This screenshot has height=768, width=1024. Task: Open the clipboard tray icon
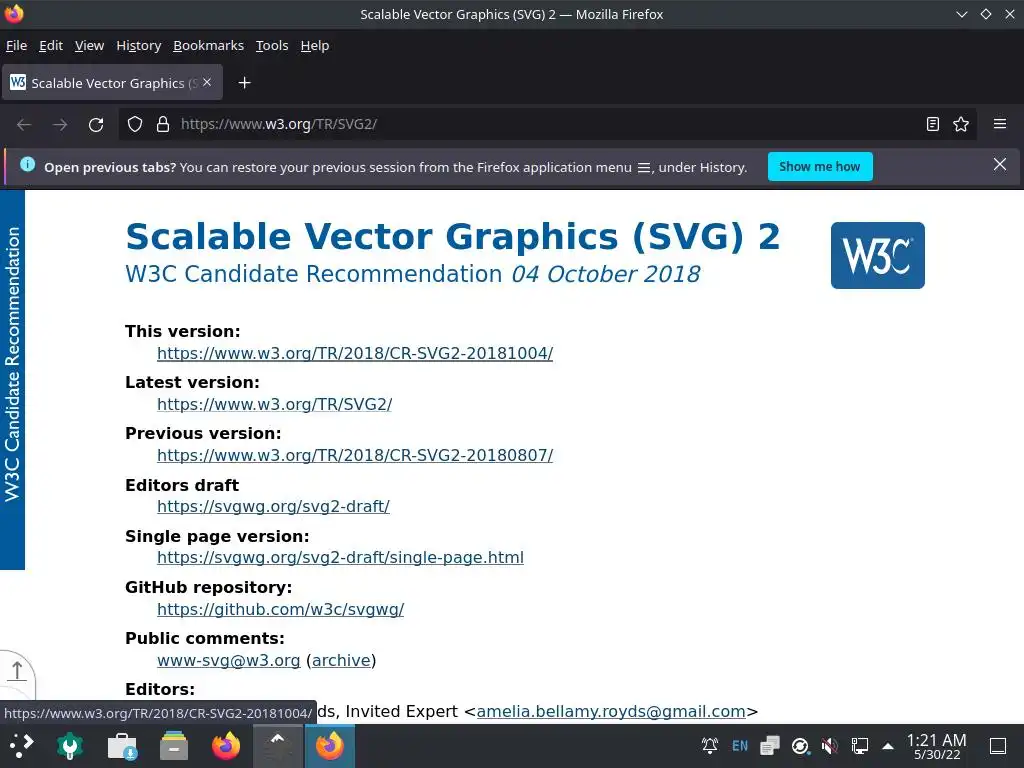(770, 745)
